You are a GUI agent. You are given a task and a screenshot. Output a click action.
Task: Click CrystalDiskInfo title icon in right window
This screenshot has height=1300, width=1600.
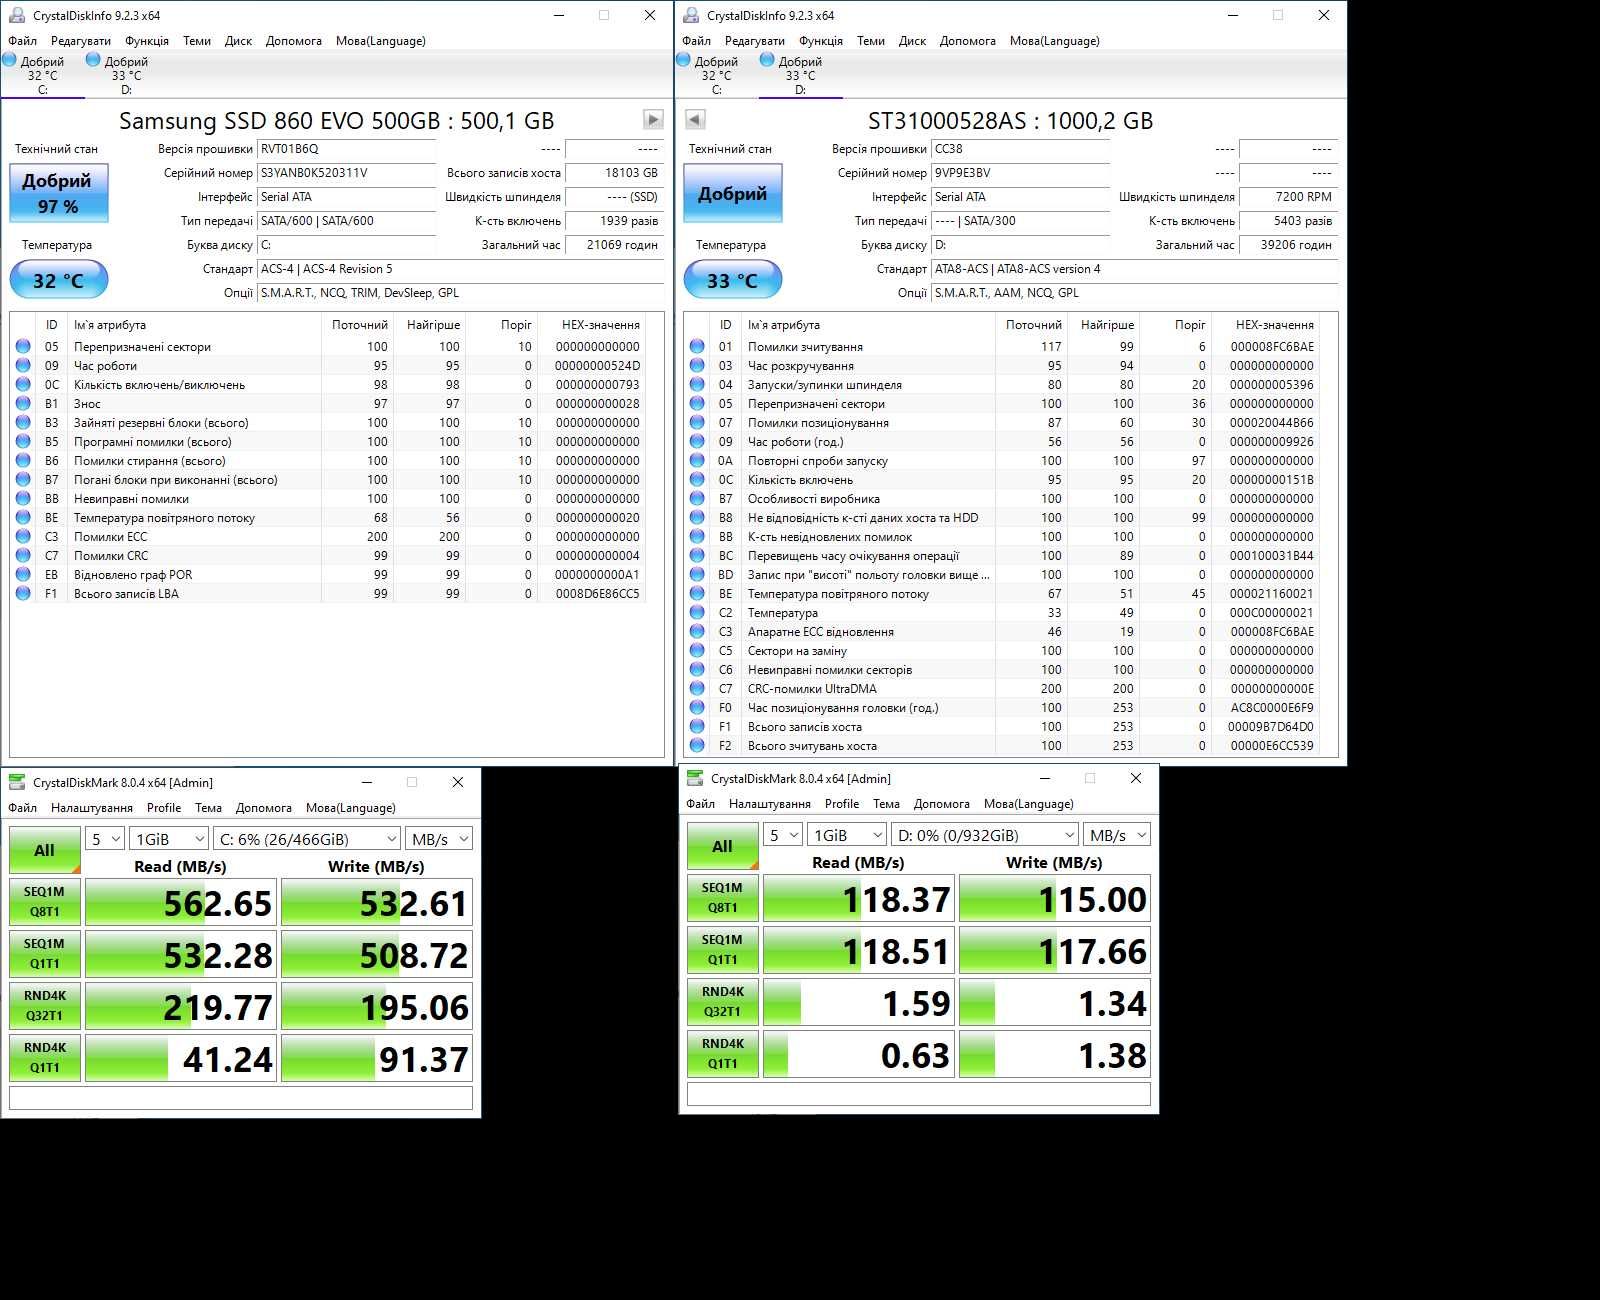(x=691, y=15)
